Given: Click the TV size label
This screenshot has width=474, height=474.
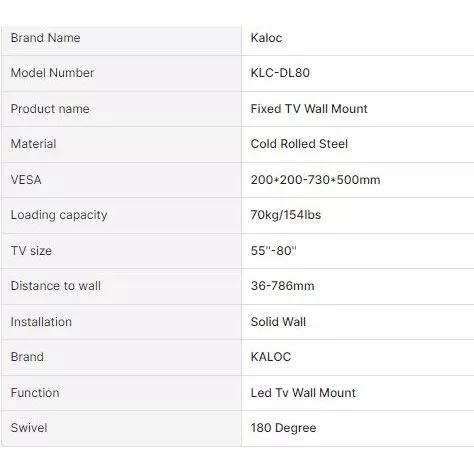Looking at the screenshot, I should pos(31,251).
